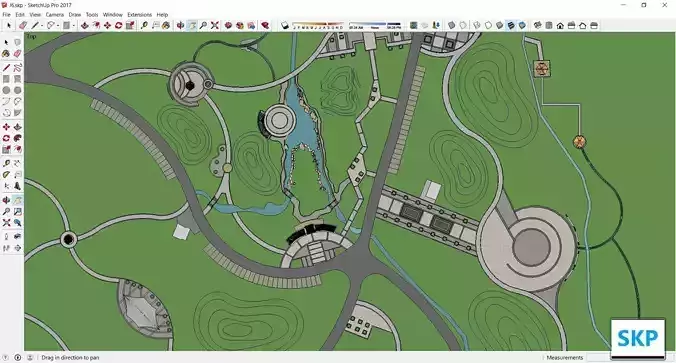Image resolution: width=676 pixels, height=363 pixels.
Task: Select the Push/Pull tool in the top toolbar
Action: click(84, 26)
